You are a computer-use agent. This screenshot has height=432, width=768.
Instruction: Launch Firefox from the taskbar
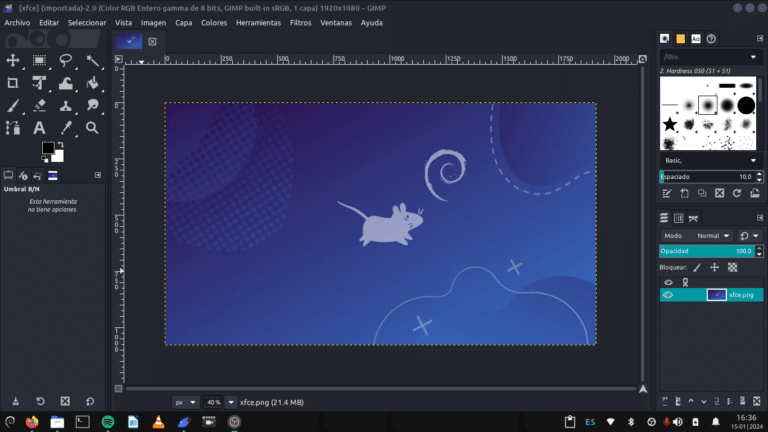(32, 422)
